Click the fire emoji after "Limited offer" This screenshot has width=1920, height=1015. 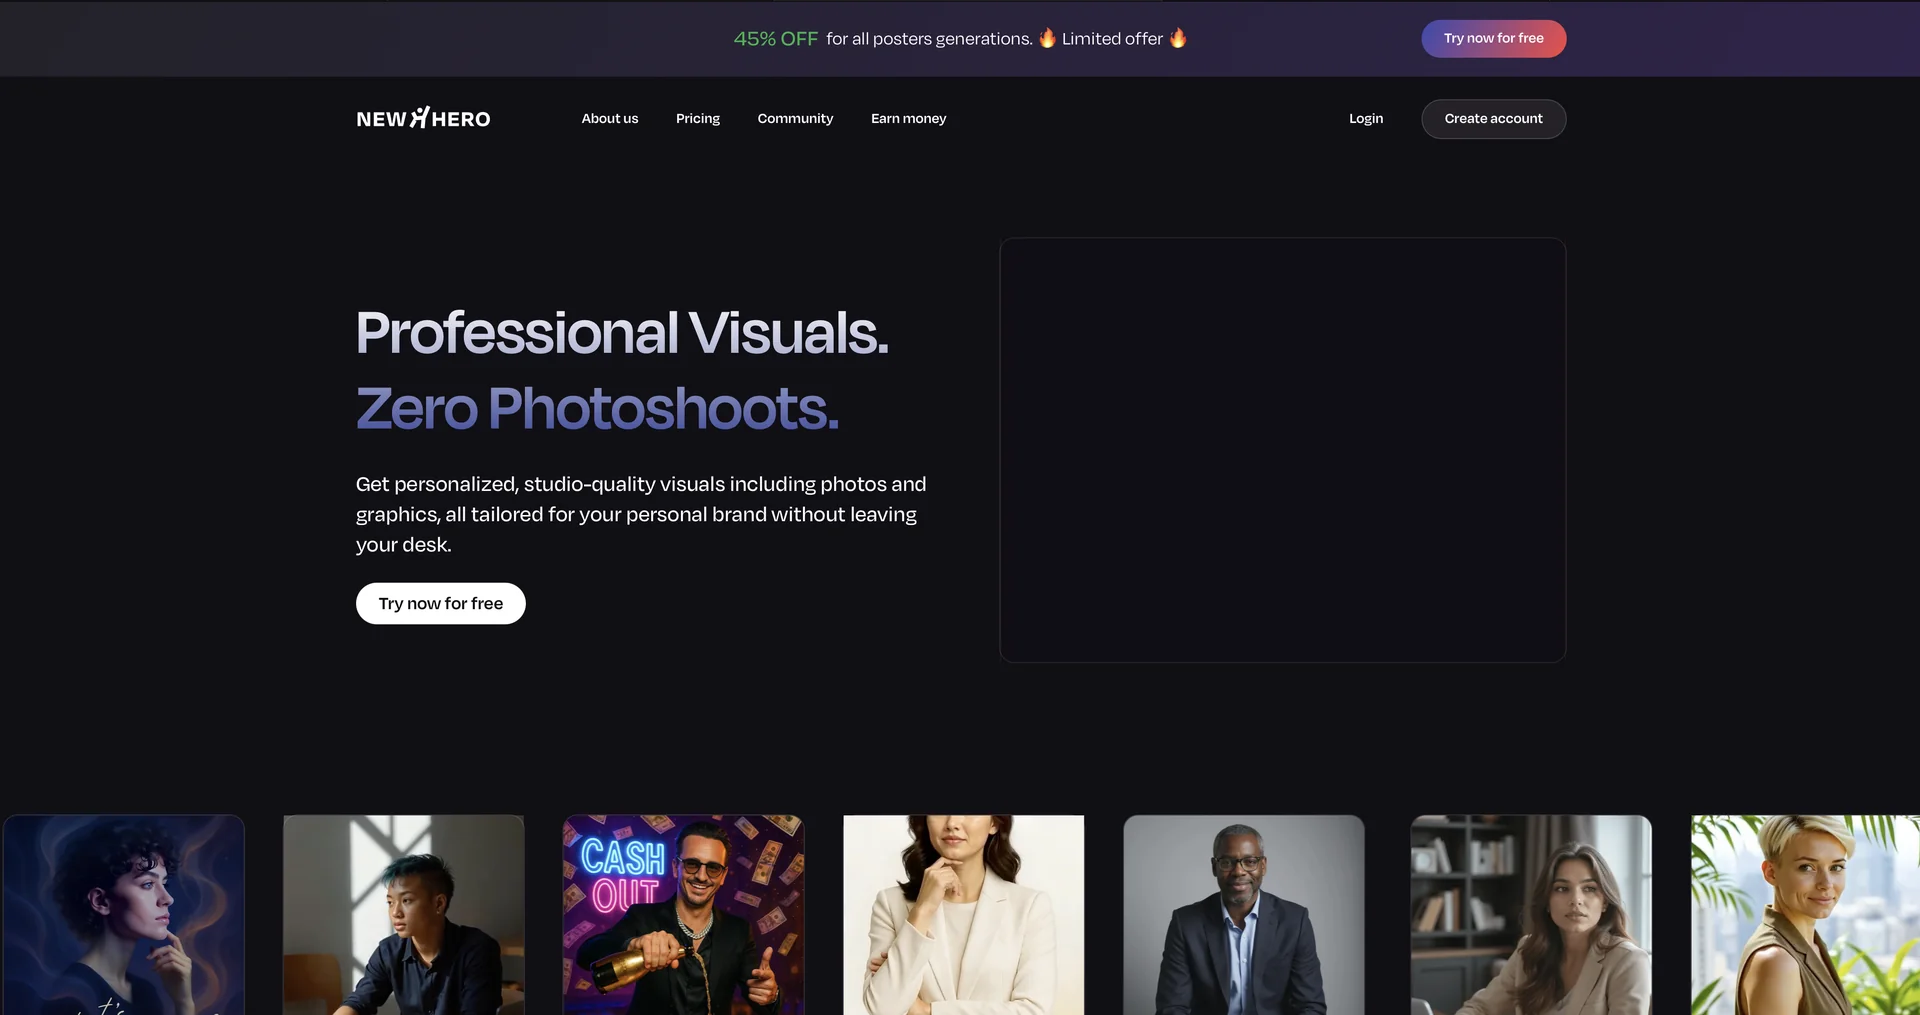tap(1178, 38)
